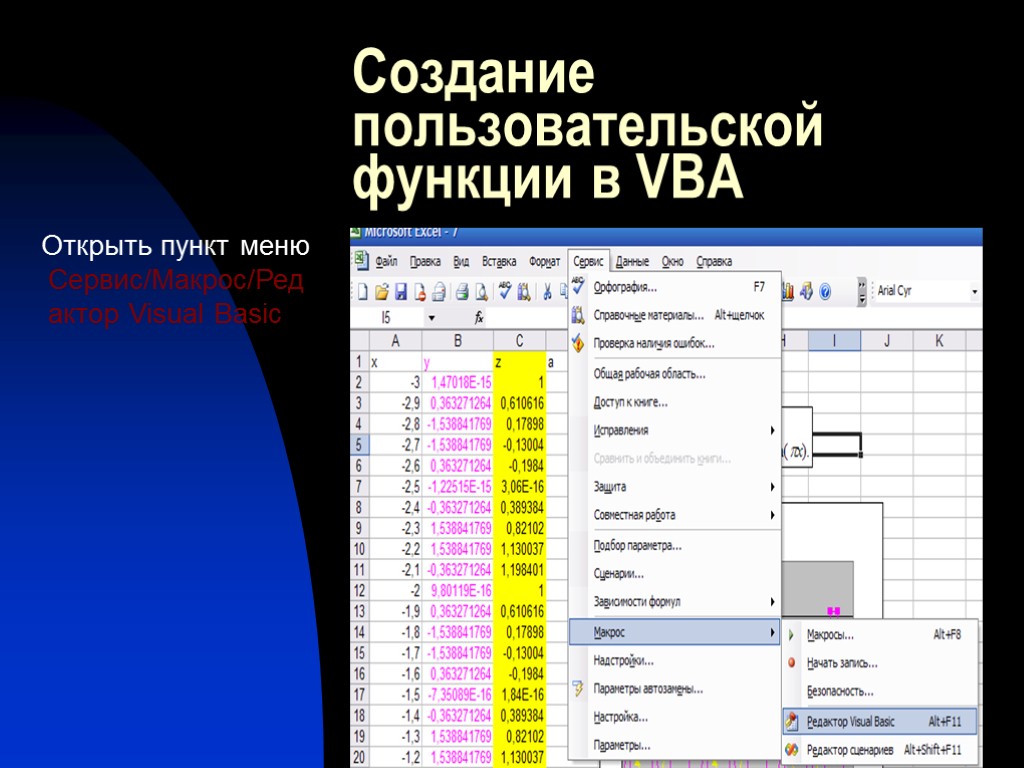Click the blue Help question mark icon
Screen dimensions: 1024x768
pyautogui.click(x=825, y=291)
